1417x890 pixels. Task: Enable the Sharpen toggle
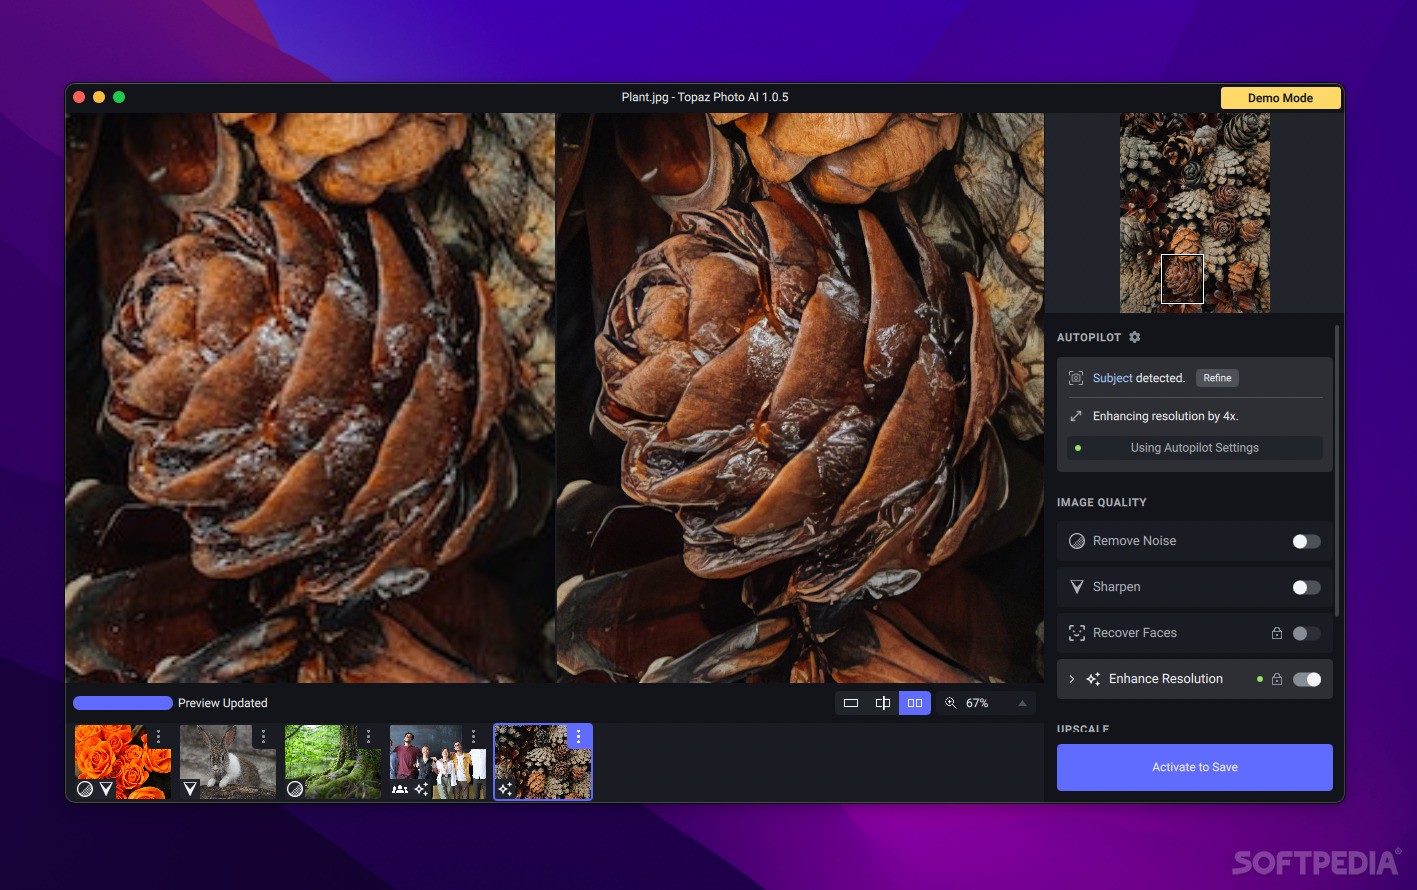(x=1306, y=587)
